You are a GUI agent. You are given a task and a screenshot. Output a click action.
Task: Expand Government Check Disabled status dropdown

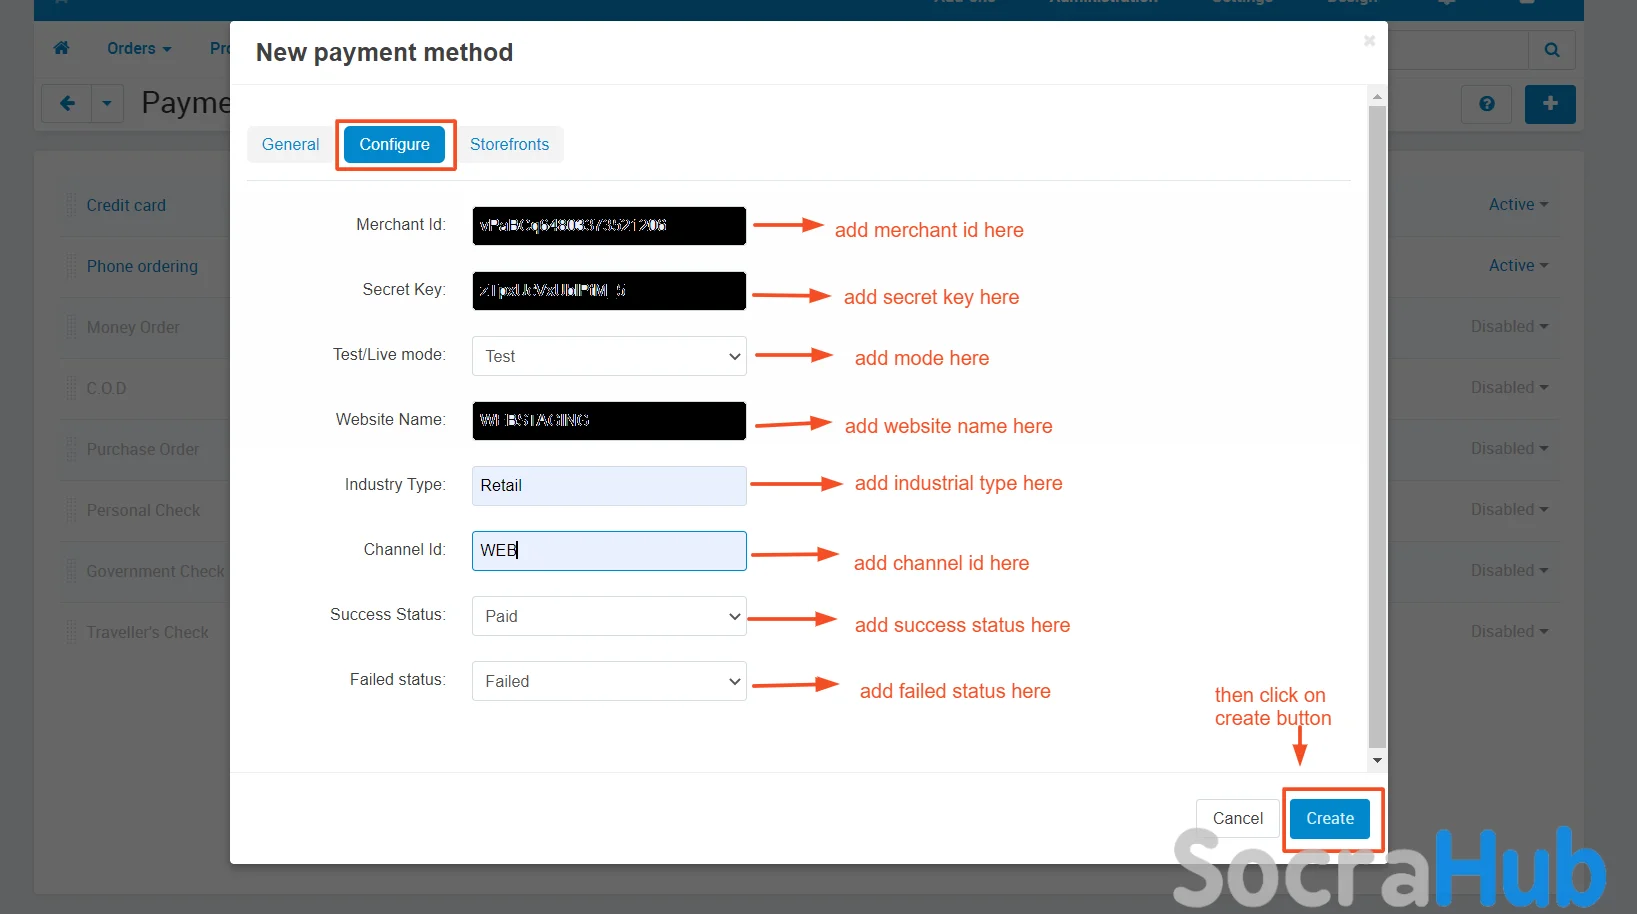coord(1509,570)
